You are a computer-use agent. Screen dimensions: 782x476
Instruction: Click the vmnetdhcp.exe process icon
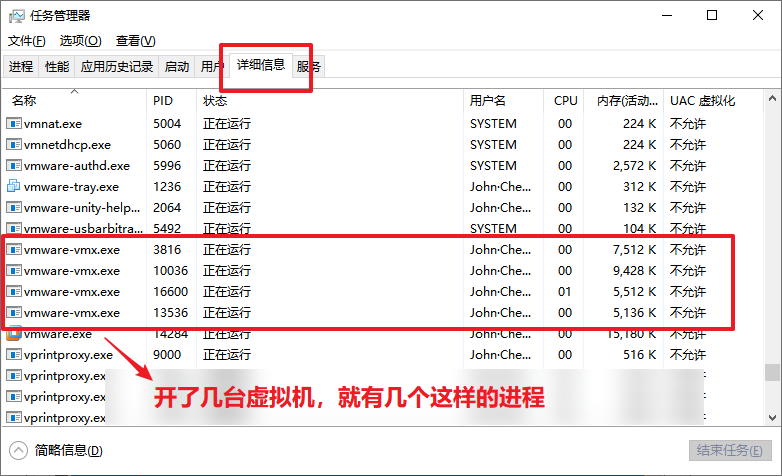point(14,144)
